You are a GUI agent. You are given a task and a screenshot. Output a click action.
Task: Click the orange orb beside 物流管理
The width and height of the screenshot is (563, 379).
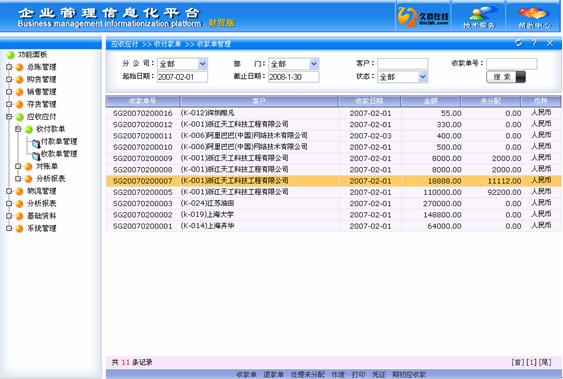19,191
